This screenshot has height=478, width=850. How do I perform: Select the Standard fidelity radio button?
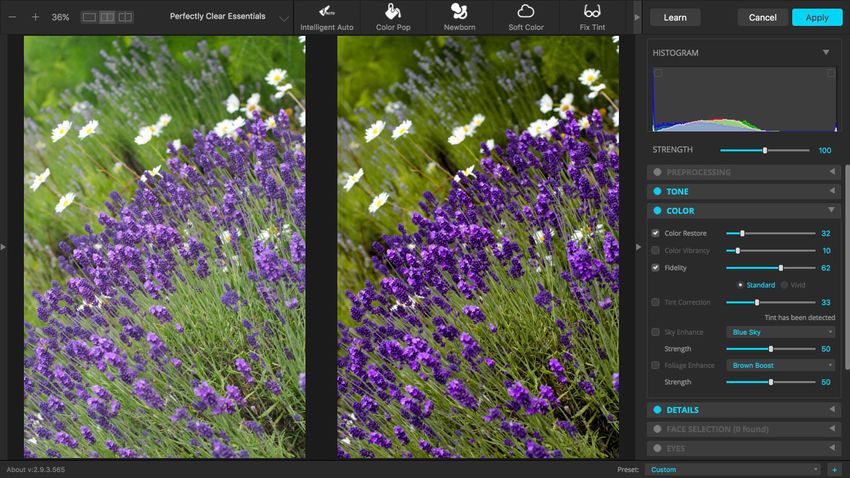[x=740, y=285]
